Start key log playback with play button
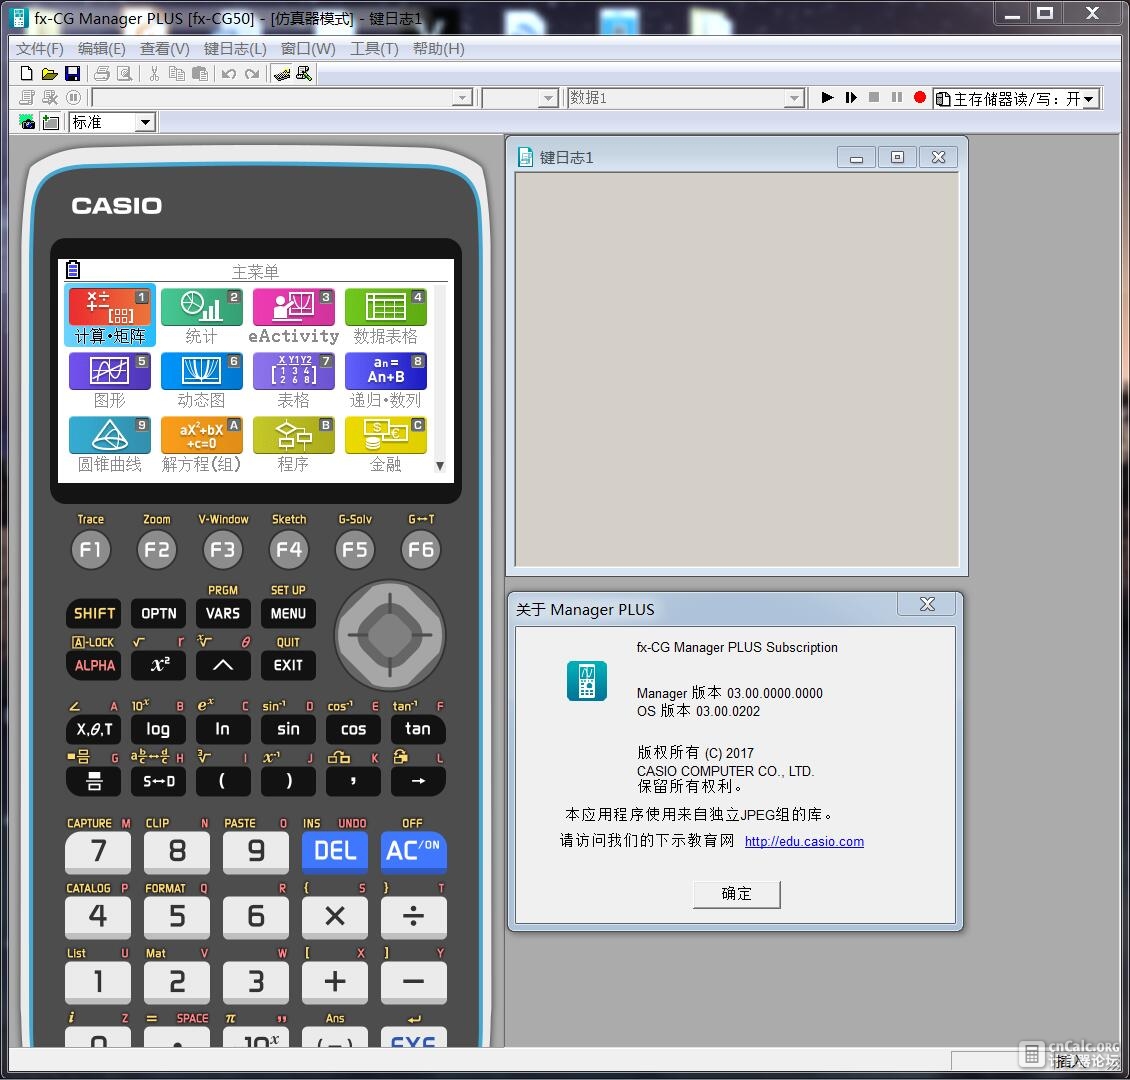Viewport: 1130px width, 1080px height. click(827, 97)
